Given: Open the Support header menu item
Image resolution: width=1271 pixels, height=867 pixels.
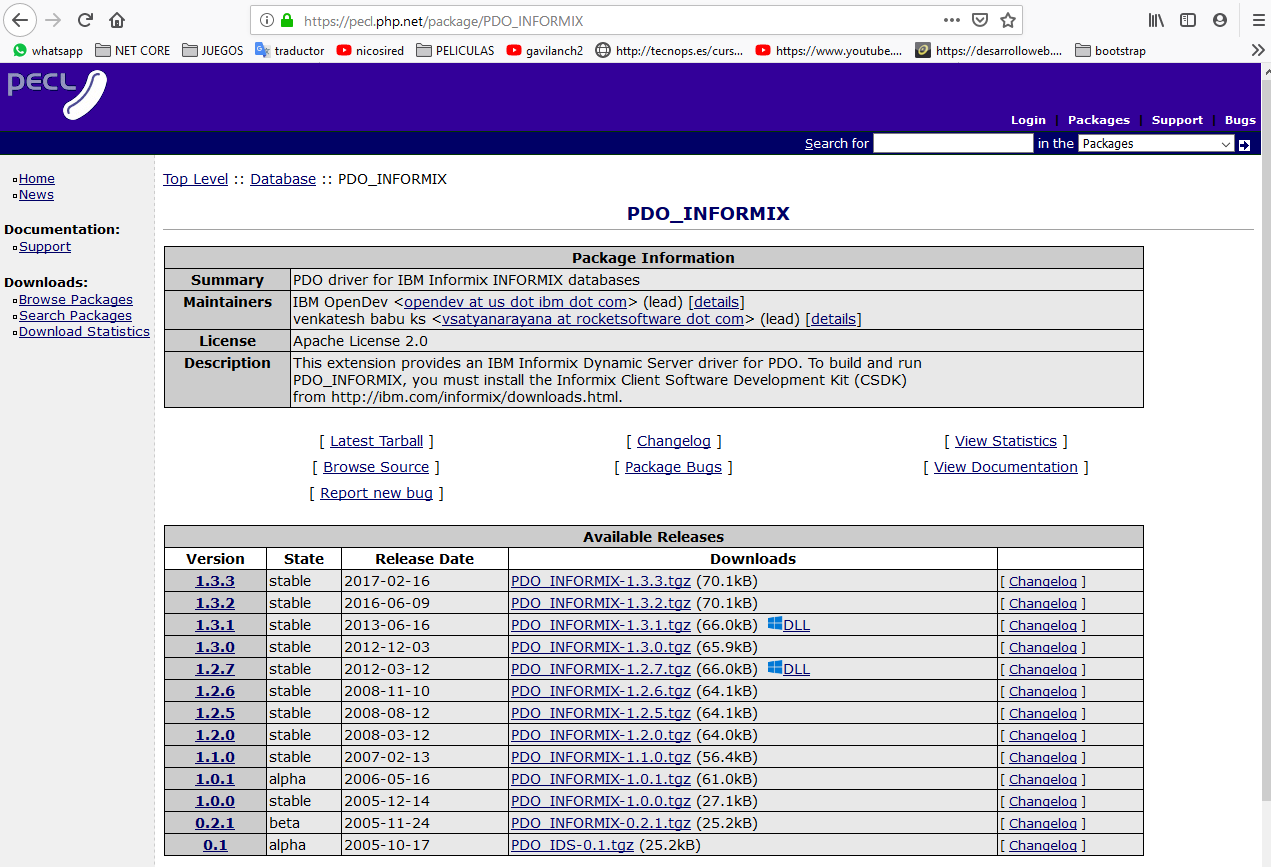Looking at the screenshot, I should coord(1177,120).
